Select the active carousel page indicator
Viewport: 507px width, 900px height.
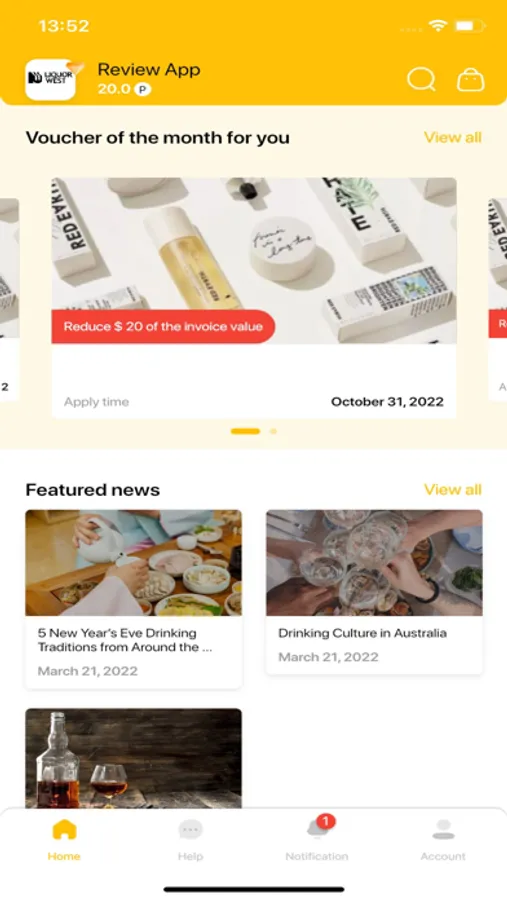245,431
